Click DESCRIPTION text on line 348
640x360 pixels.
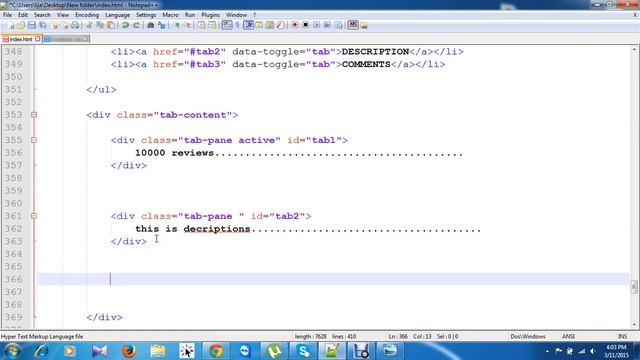tap(375, 52)
